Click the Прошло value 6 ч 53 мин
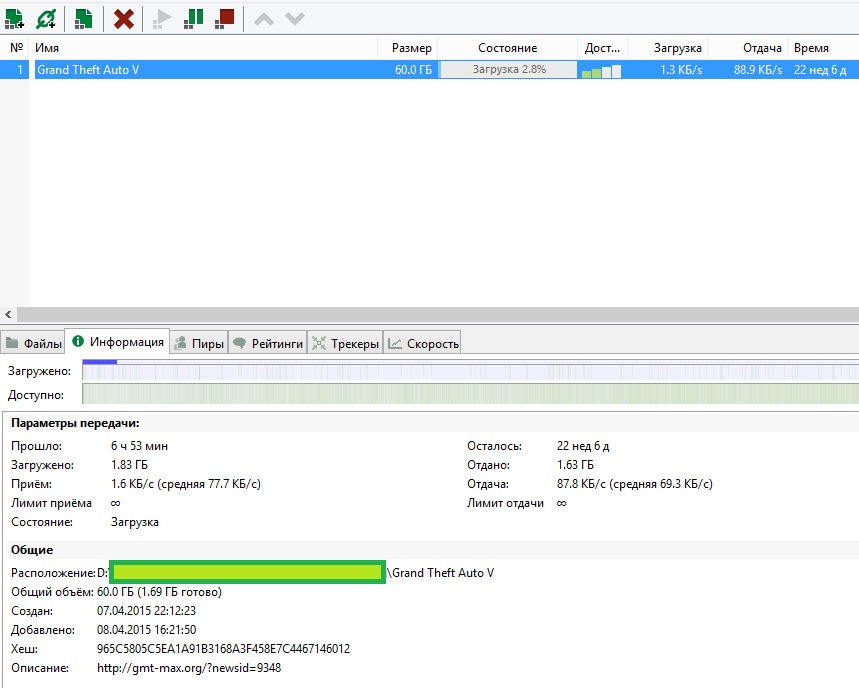The width and height of the screenshot is (859, 688). pyautogui.click(x=139, y=446)
